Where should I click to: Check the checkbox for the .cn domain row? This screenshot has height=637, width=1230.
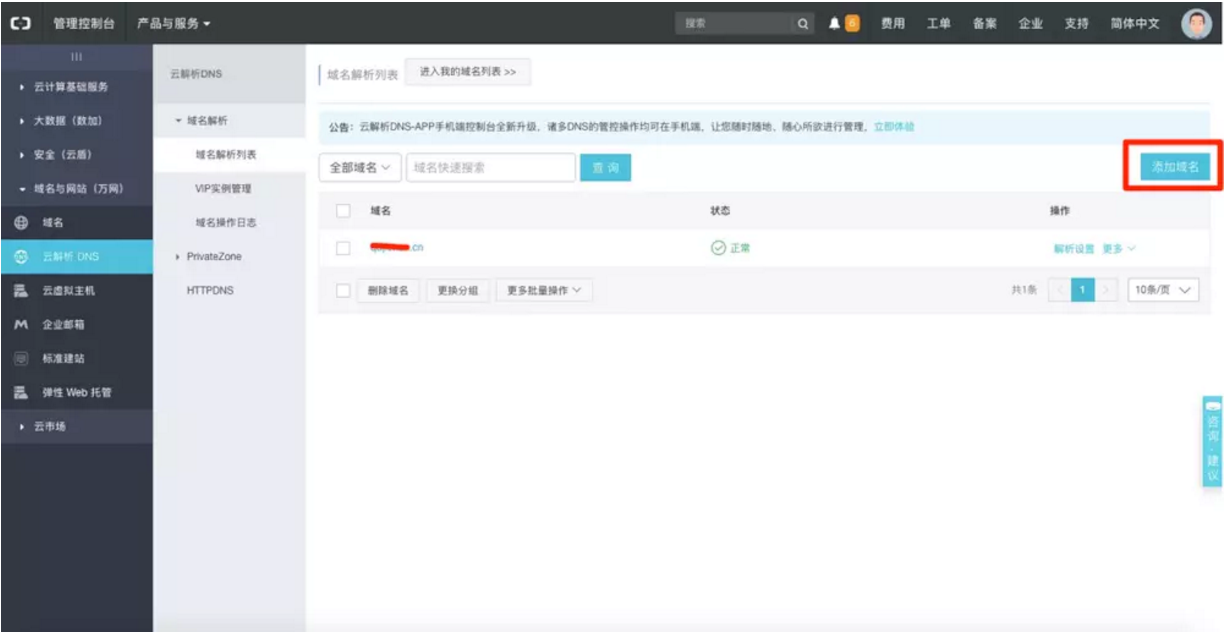(x=343, y=248)
